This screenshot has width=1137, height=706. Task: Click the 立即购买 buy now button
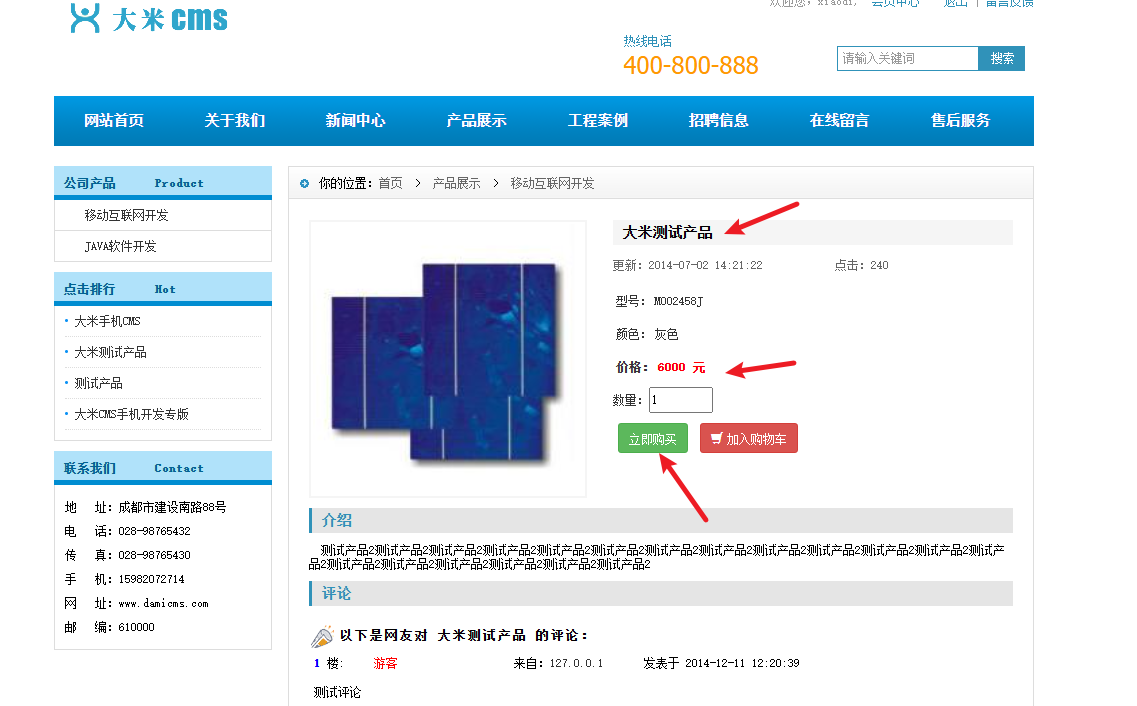click(x=652, y=439)
